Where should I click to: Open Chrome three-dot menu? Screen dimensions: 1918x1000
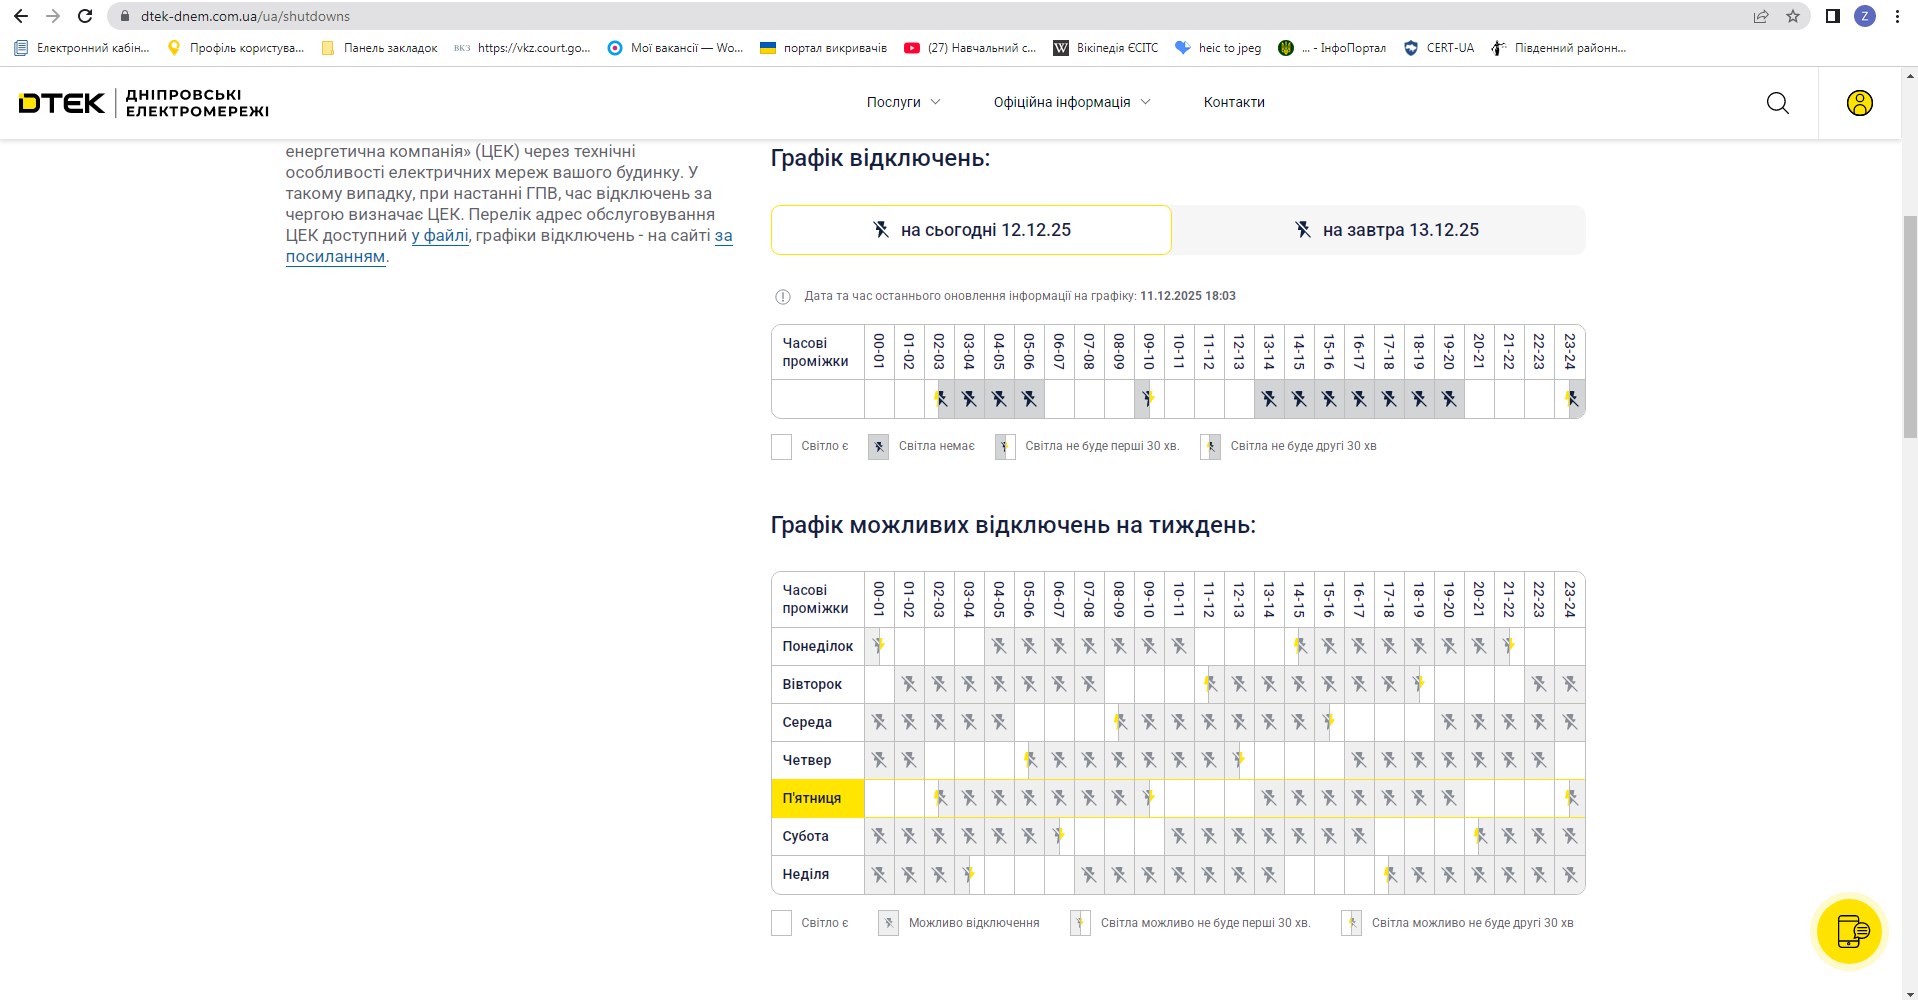tap(1897, 16)
